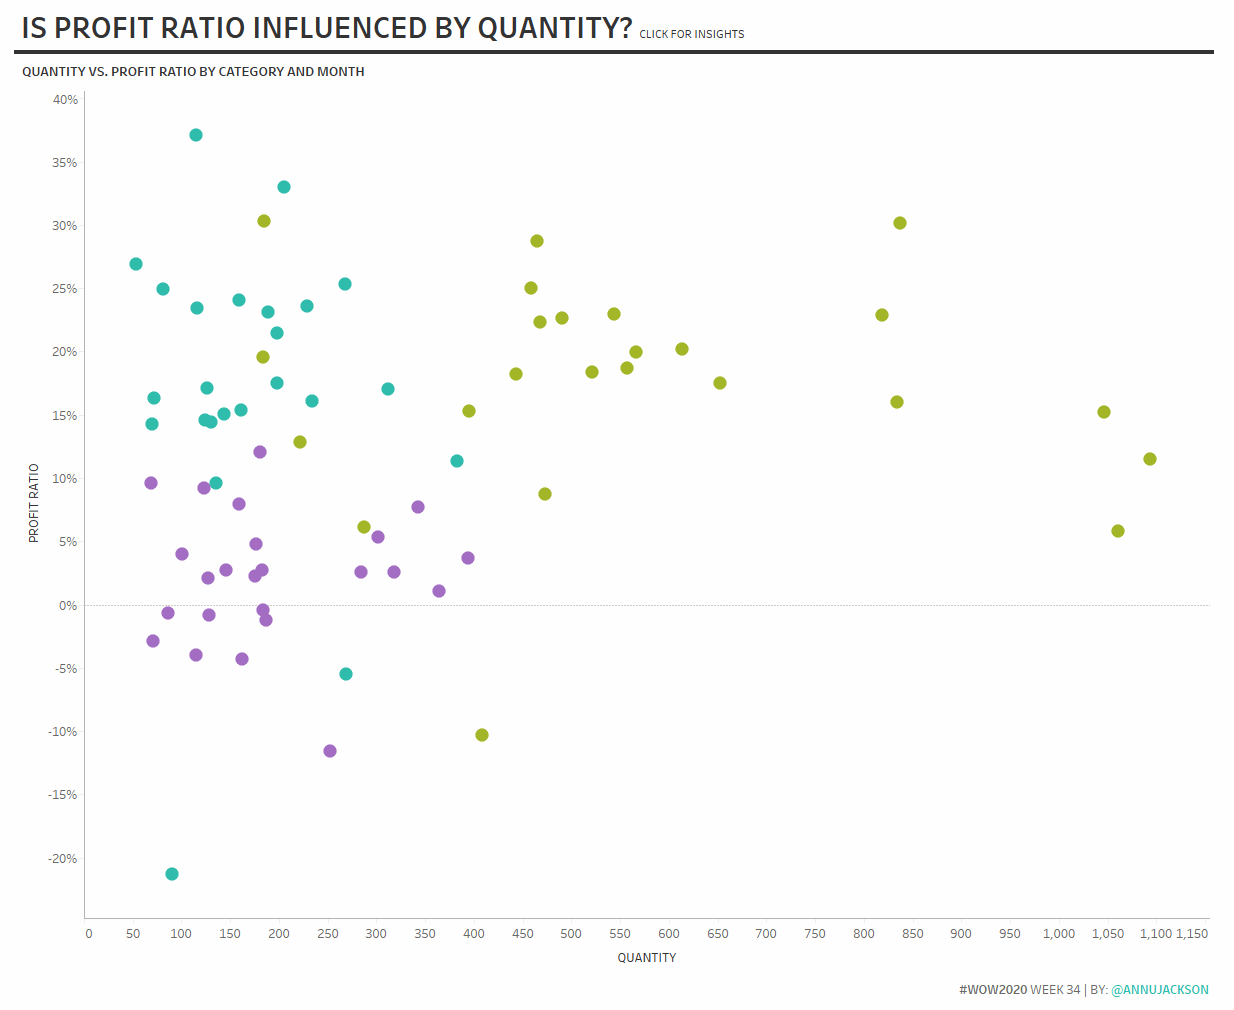Click the teal dot at about -5% profit ratio
Image resolution: width=1234 pixels, height=1010 pixels.
click(x=346, y=674)
